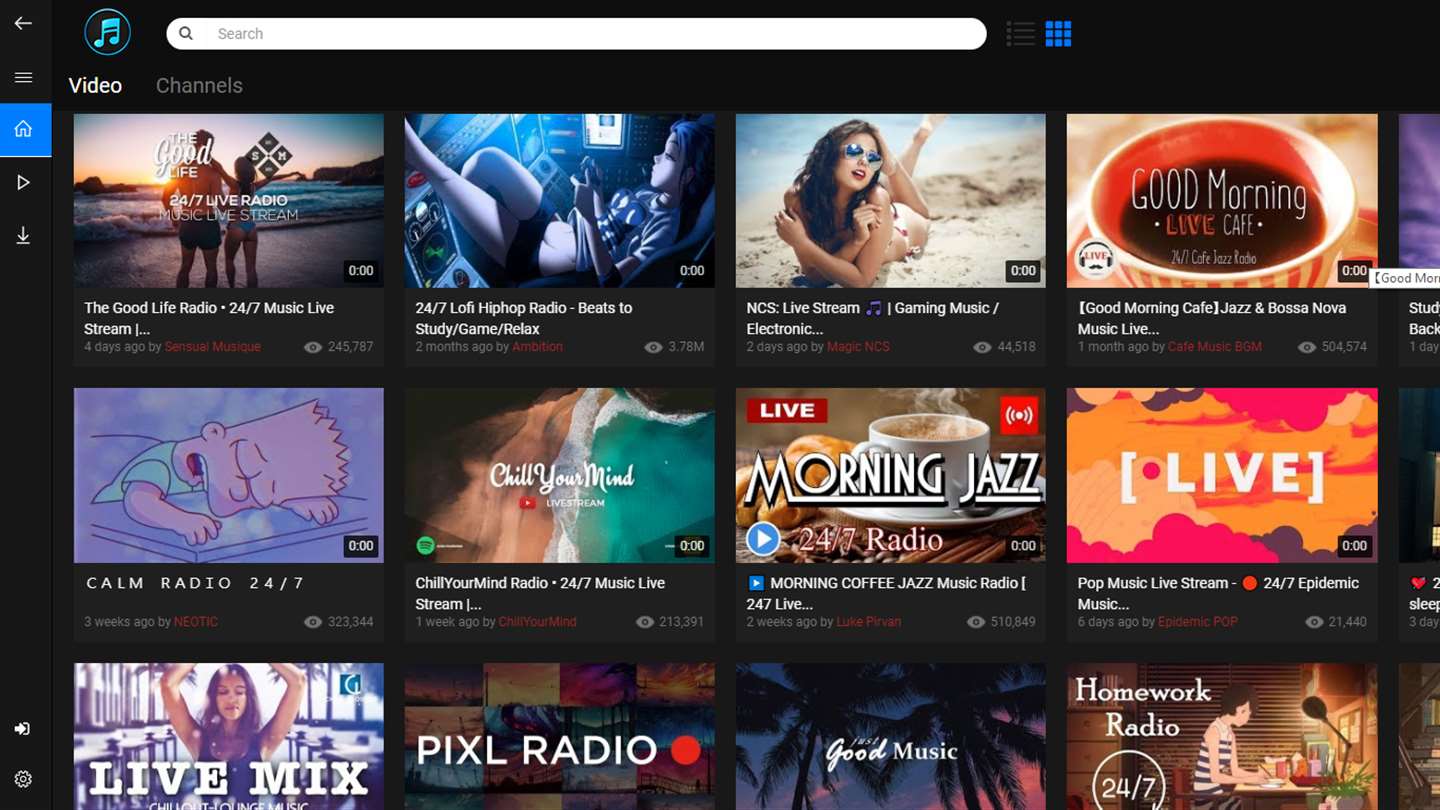Visit the Ambition channel link
The width and height of the screenshot is (1440, 810).
point(537,347)
